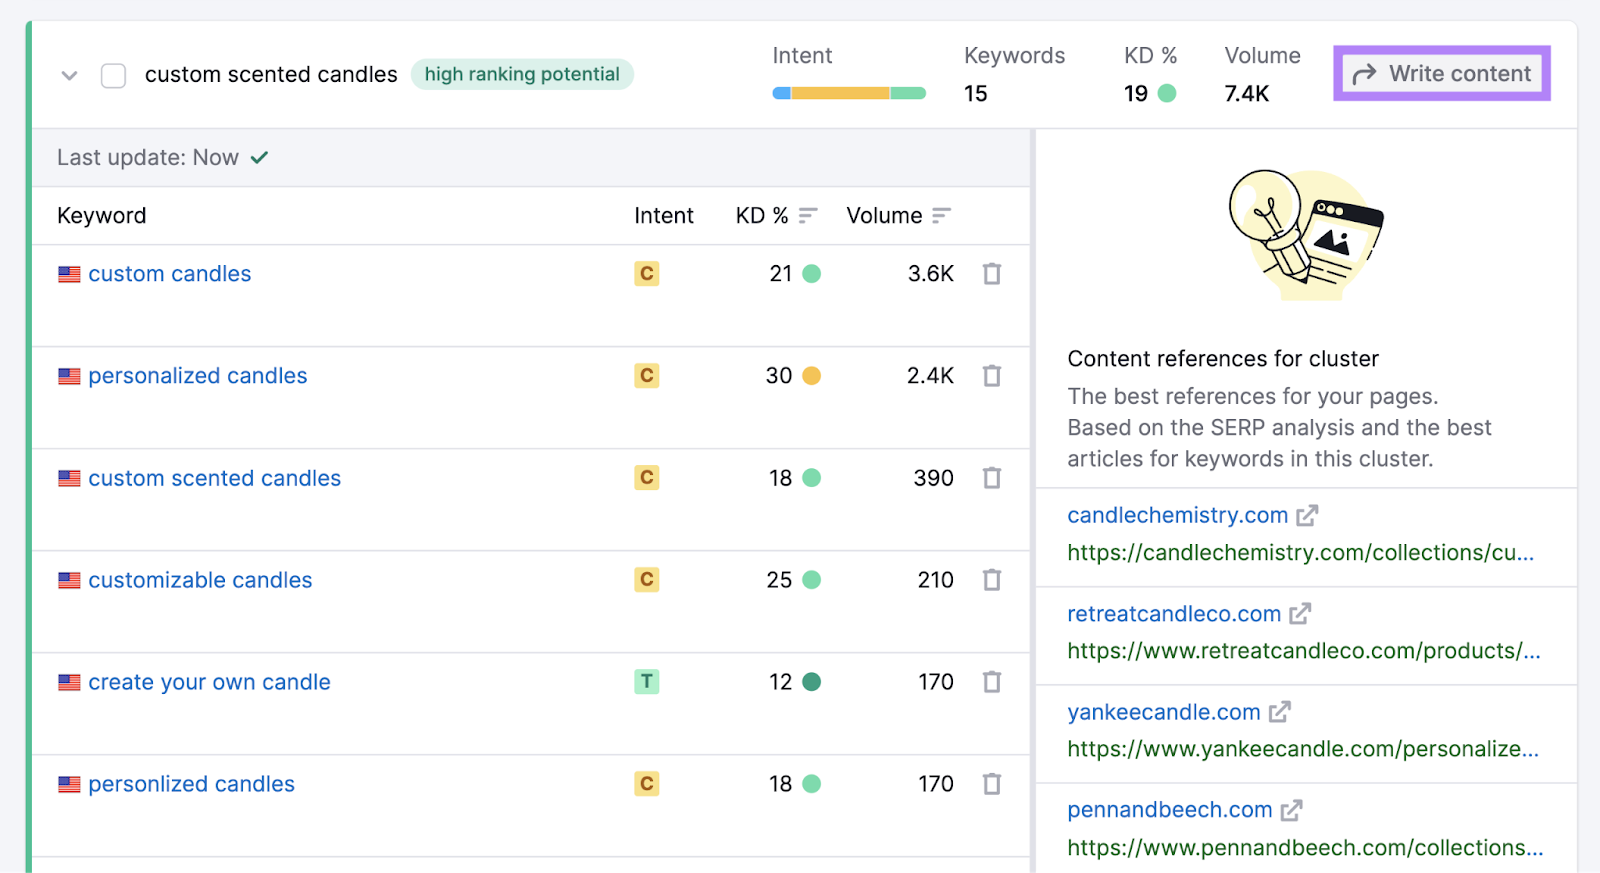Open the 'custom candles' keyword link
The image size is (1600, 873).
click(x=169, y=274)
